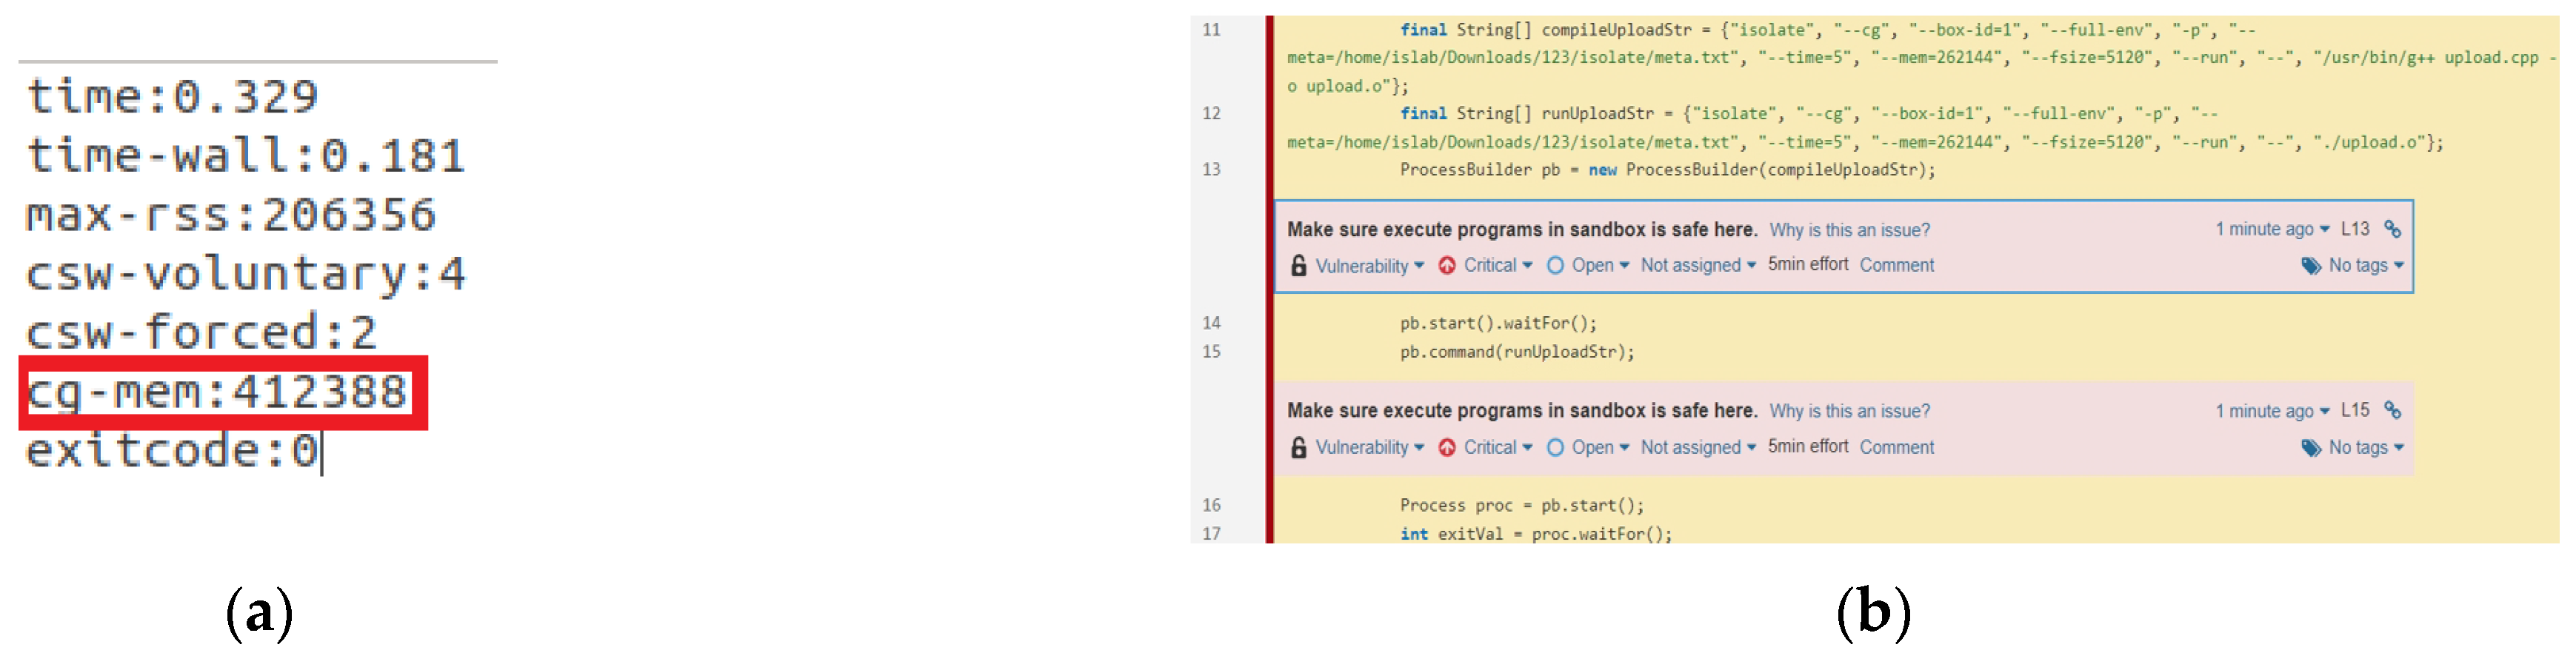Screen dimensions: 2576x653
Task: Click the red Critical severity icon on the L13 issue
Action: pyautogui.click(x=1446, y=265)
